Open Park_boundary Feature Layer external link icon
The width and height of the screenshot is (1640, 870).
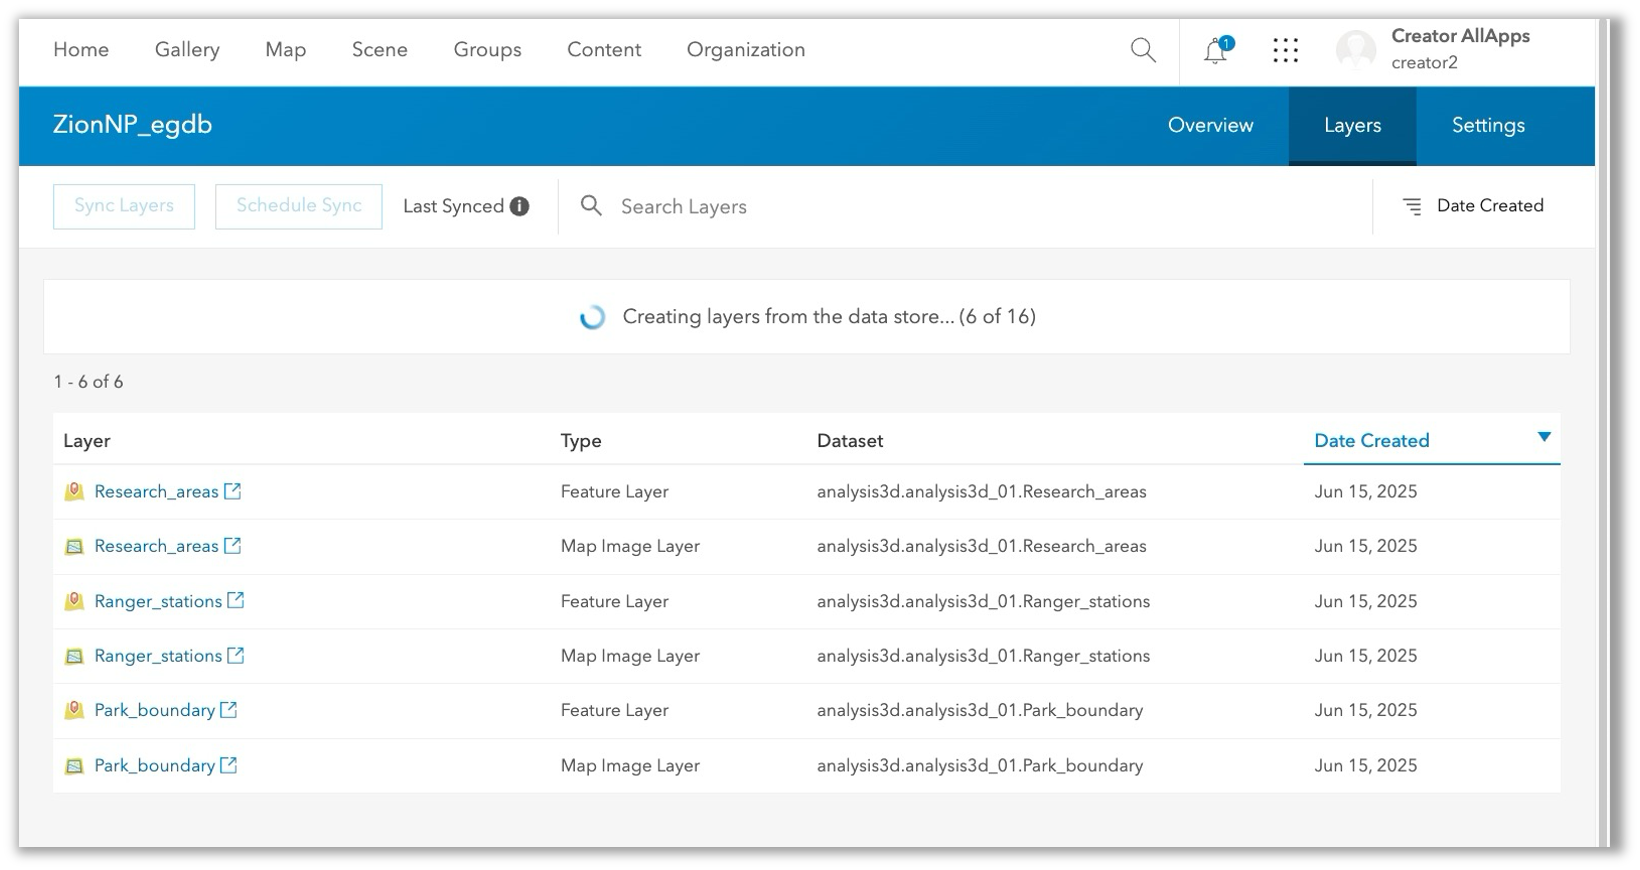pos(229,709)
